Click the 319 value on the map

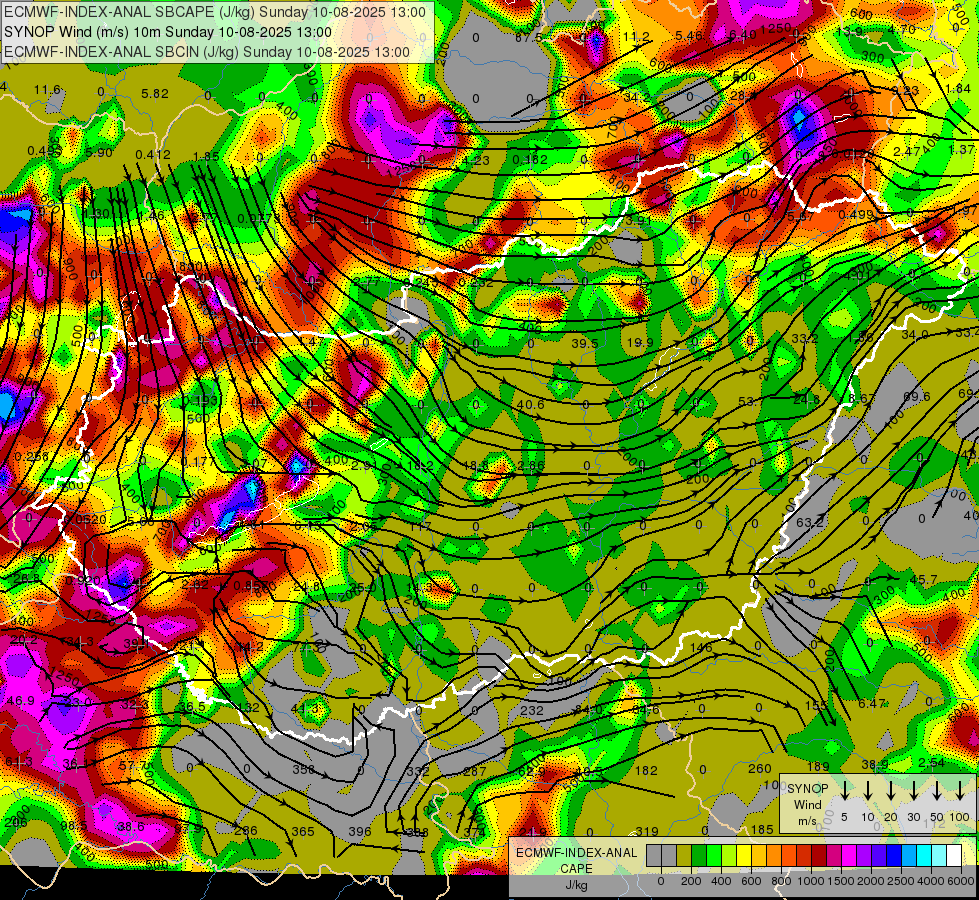[647, 831]
